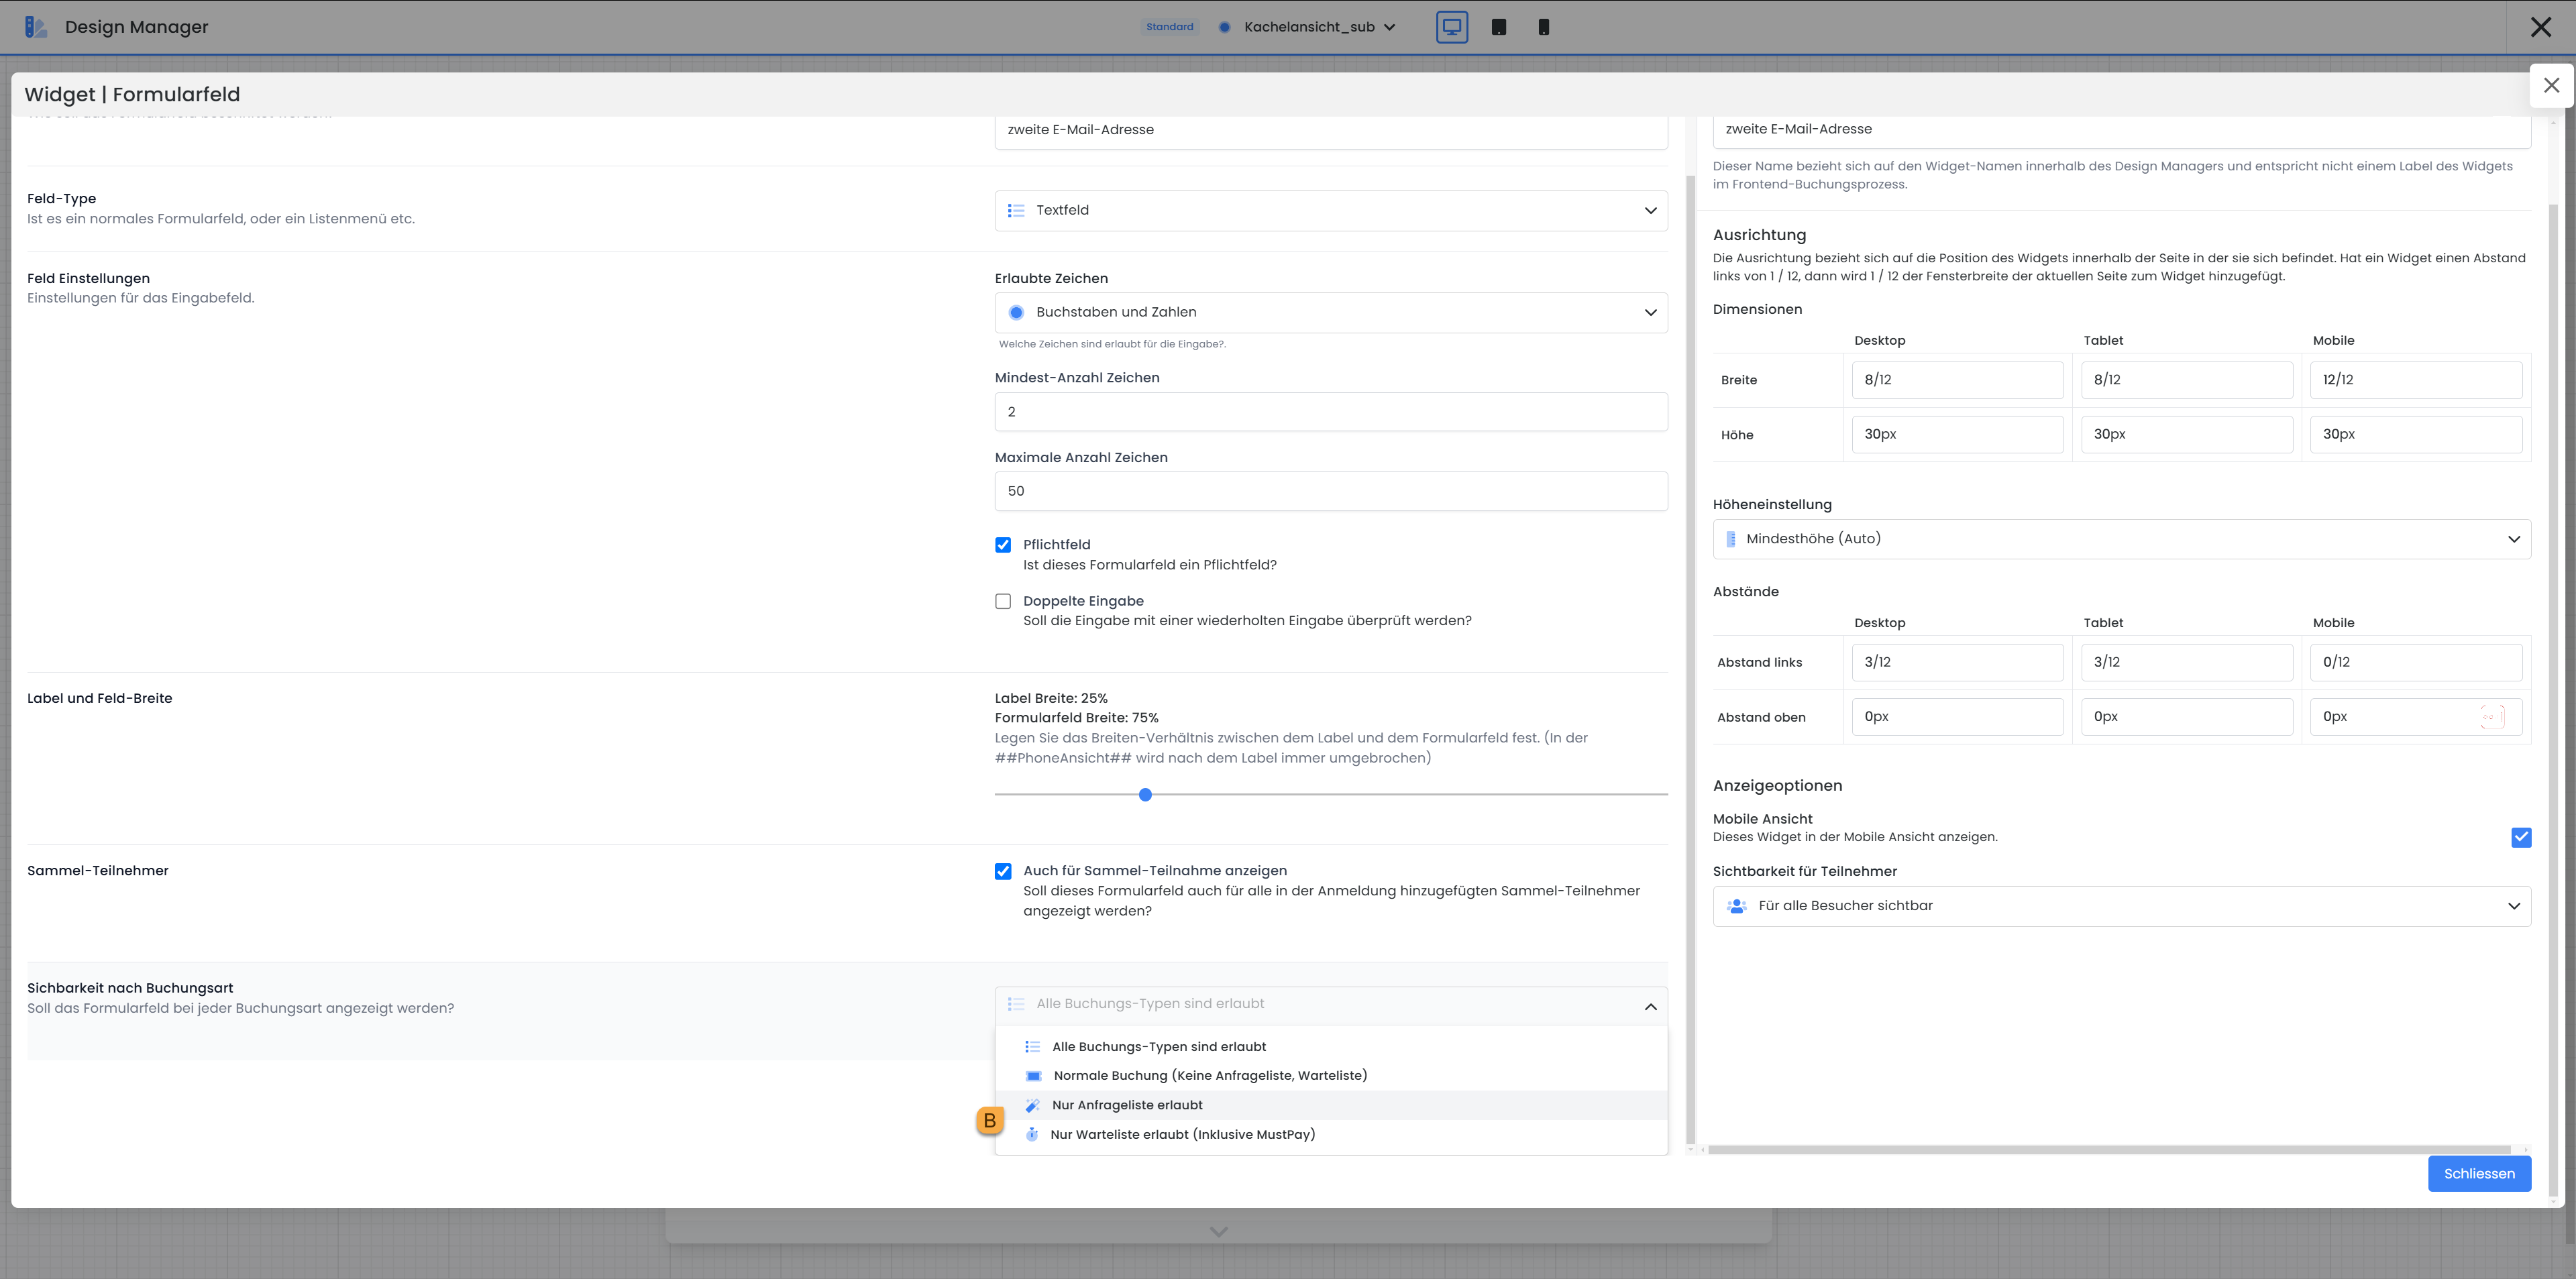The height and width of the screenshot is (1279, 2576).
Task: Click blue dot icon beside Buchstaben und Zahlen
Action: pos(1016,312)
